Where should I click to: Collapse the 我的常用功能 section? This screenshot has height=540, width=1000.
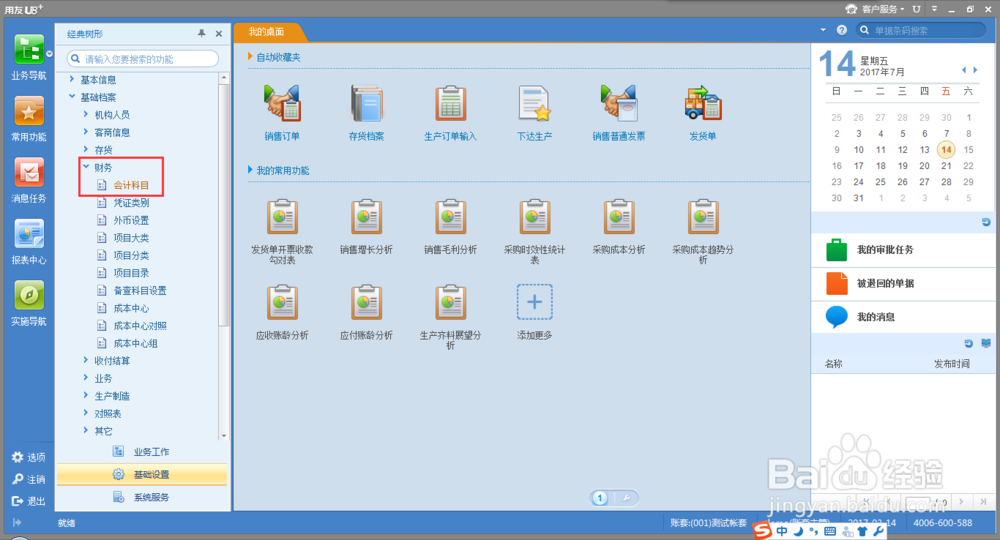pyautogui.click(x=250, y=170)
